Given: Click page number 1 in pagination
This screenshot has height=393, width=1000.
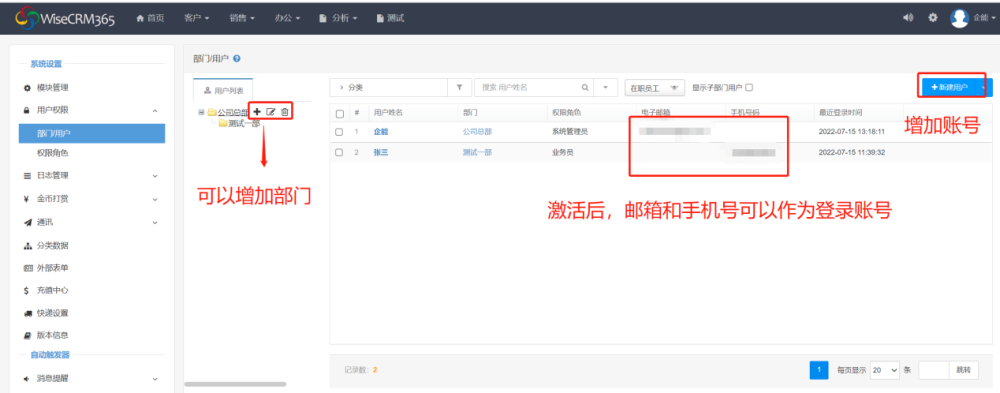Looking at the screenshot, I should point(819,369).
